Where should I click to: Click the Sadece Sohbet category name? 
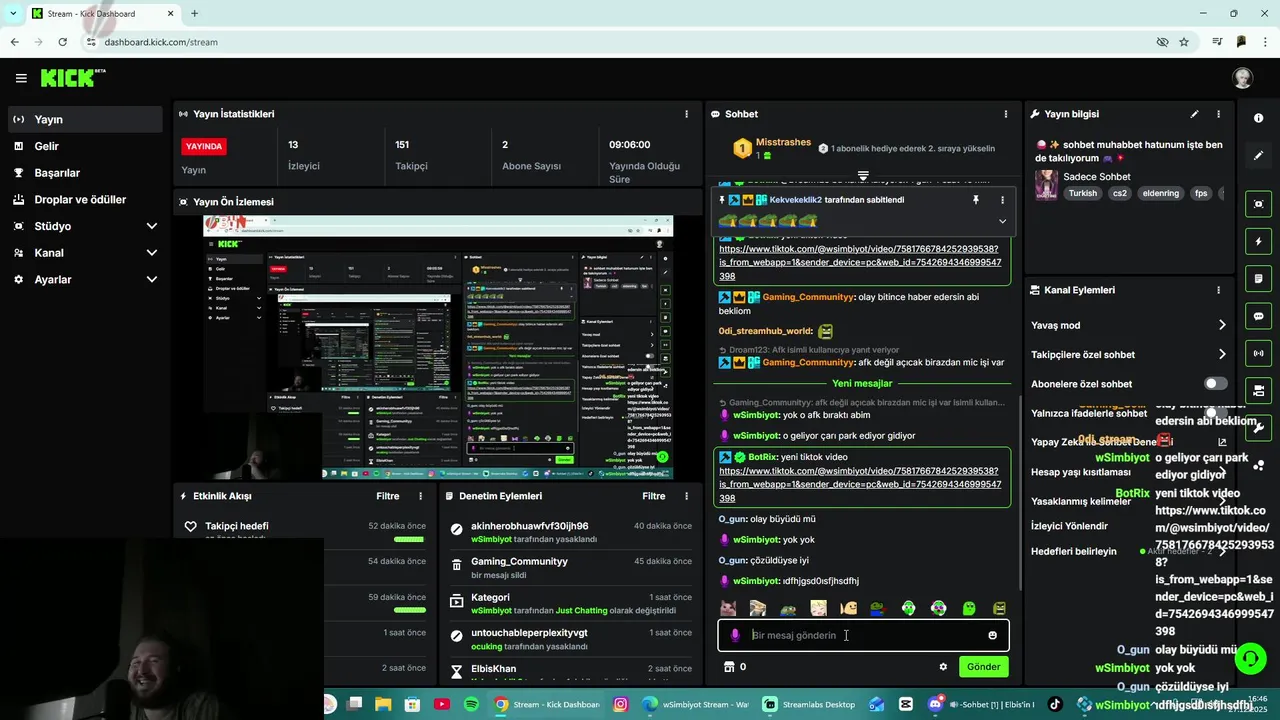[x=1097, y=177]
